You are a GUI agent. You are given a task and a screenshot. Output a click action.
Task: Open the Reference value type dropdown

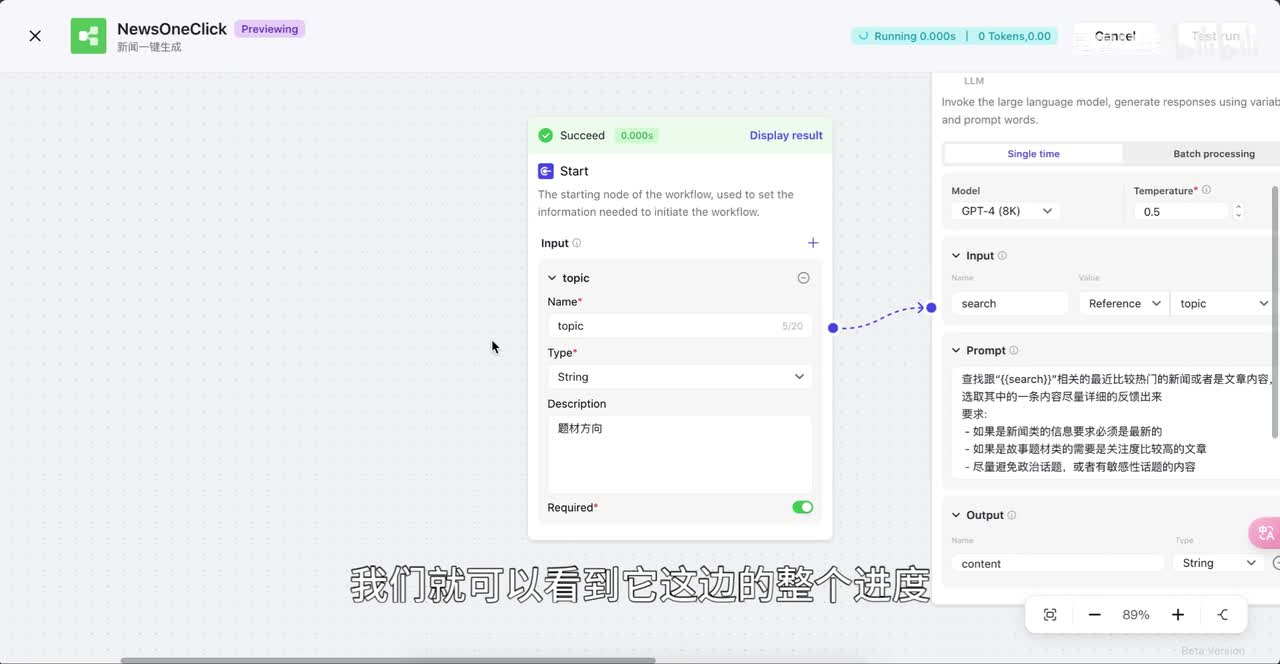click(1123, 304)
